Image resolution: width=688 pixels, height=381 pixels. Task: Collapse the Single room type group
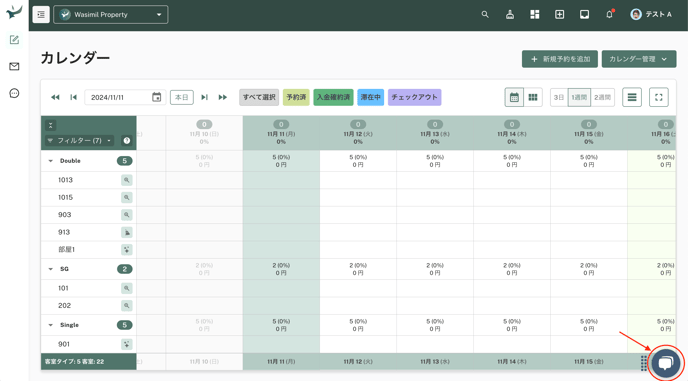point(50,325)
